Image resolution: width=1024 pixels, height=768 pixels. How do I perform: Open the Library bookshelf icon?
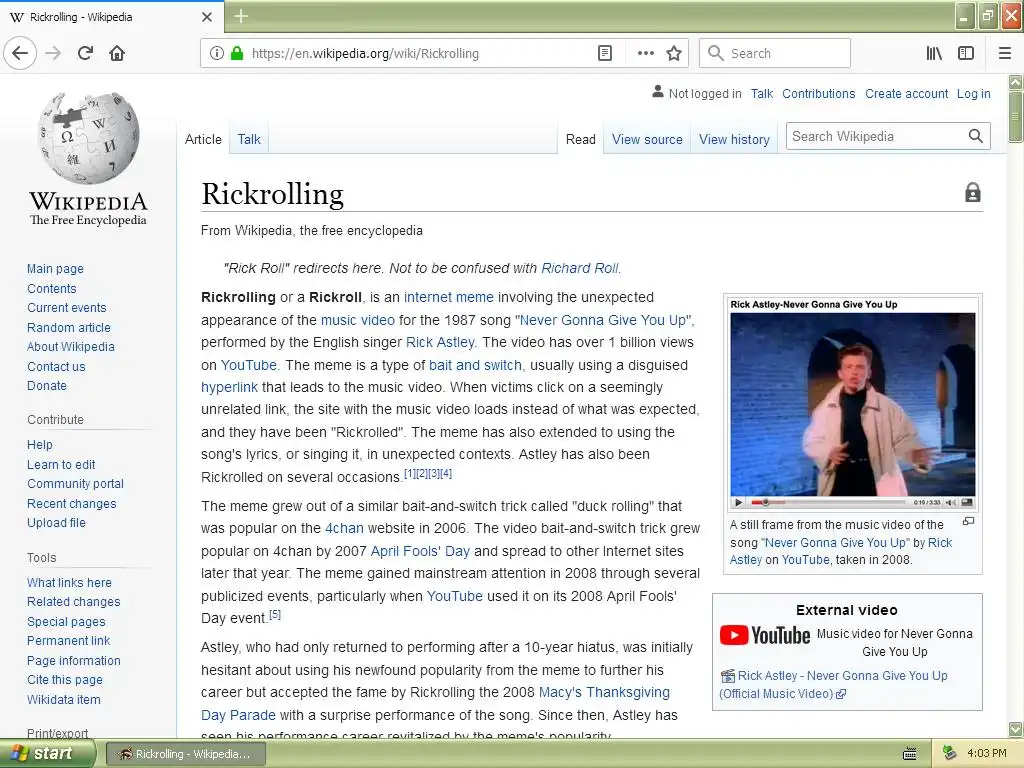(934, 54)
